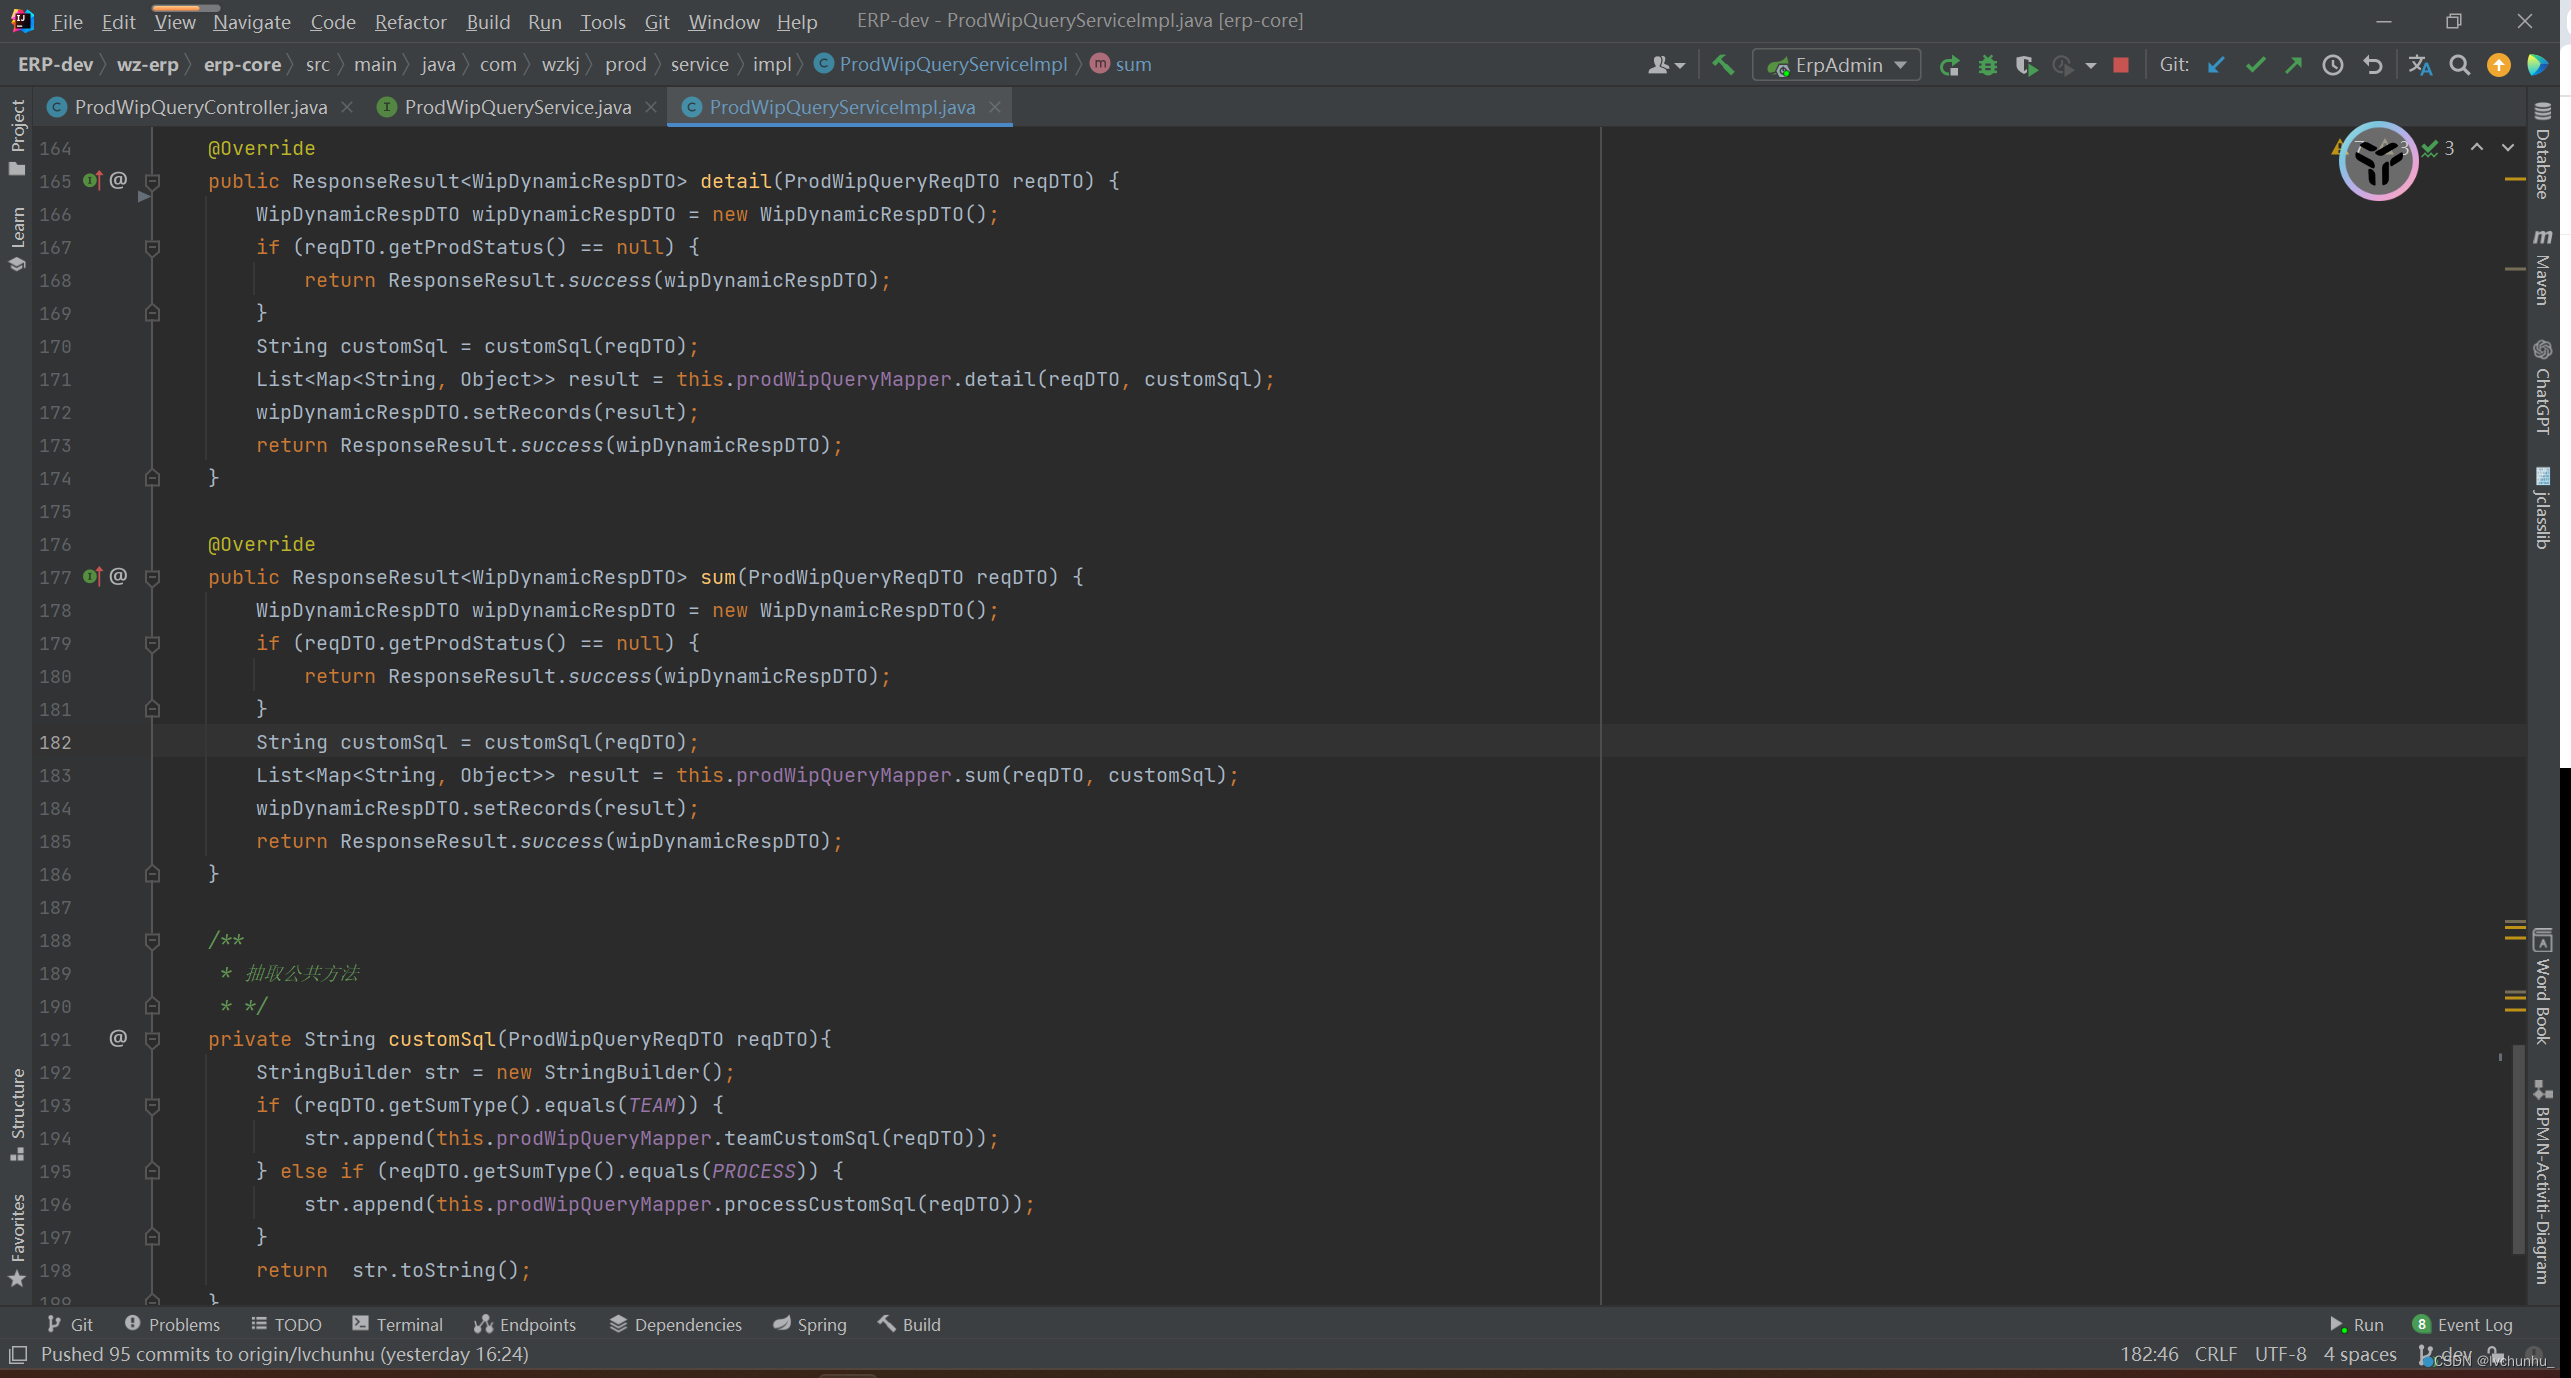Click the Git update project blue arrow
2571x1378 pixels.
pyautogui.click(x=2216, y=65)
